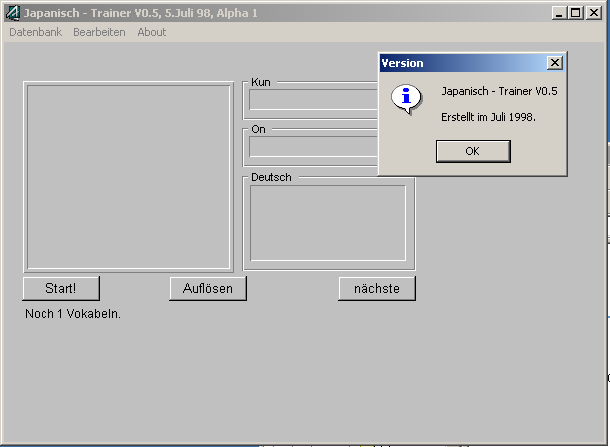Minimize the Japanisch-Trainer window
Screen dimensions: 610x447
560,12
